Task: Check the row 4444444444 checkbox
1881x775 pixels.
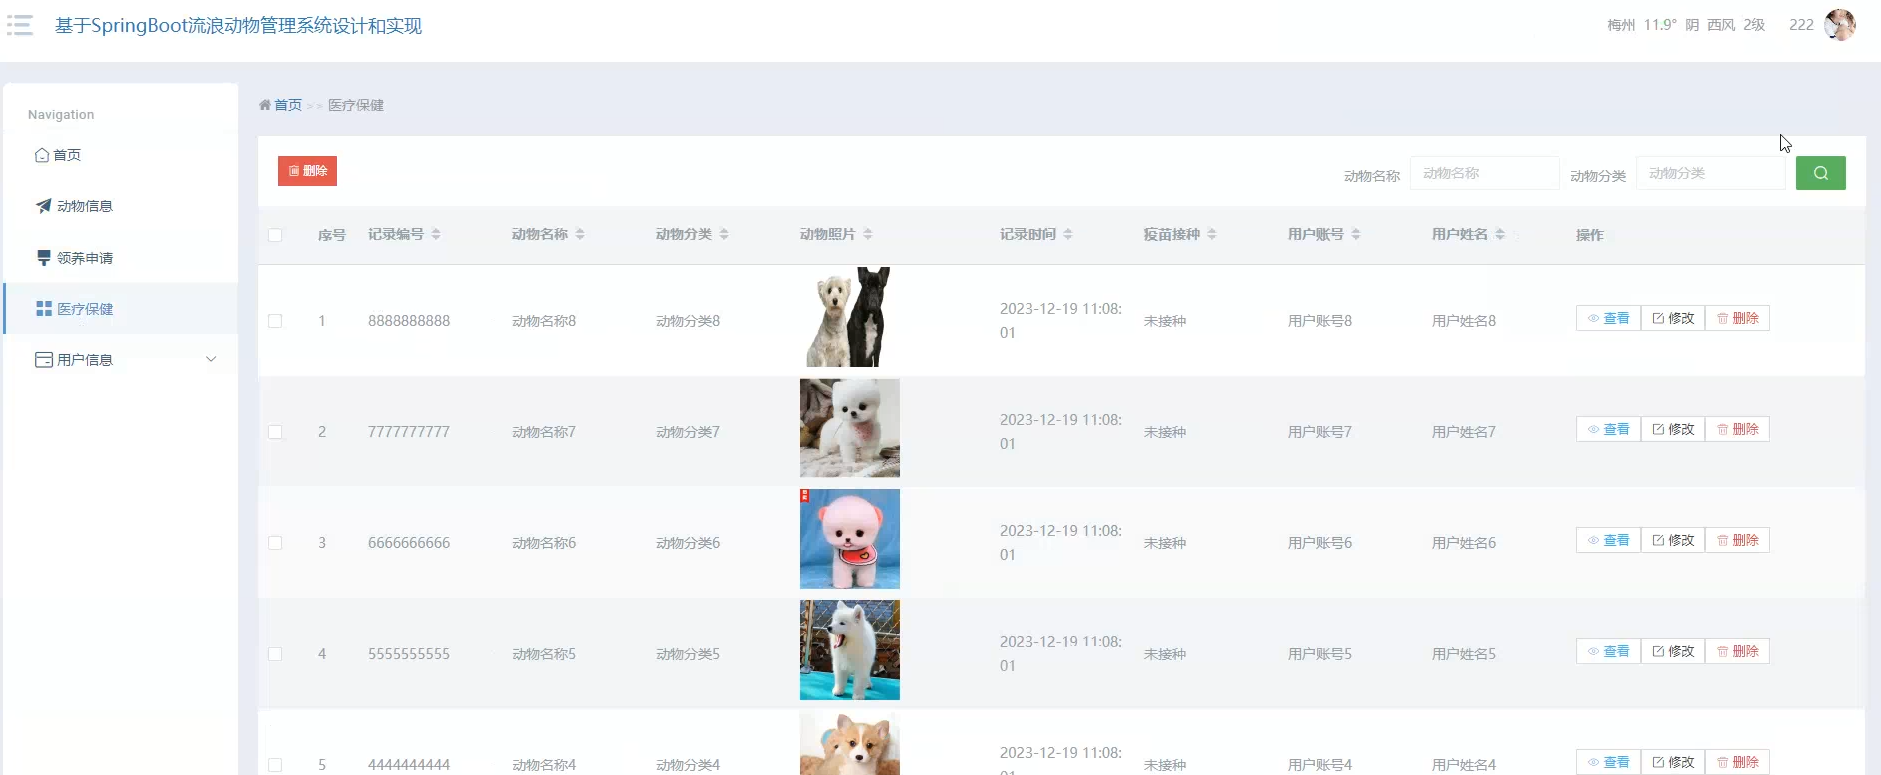Action: click(275, 765)
